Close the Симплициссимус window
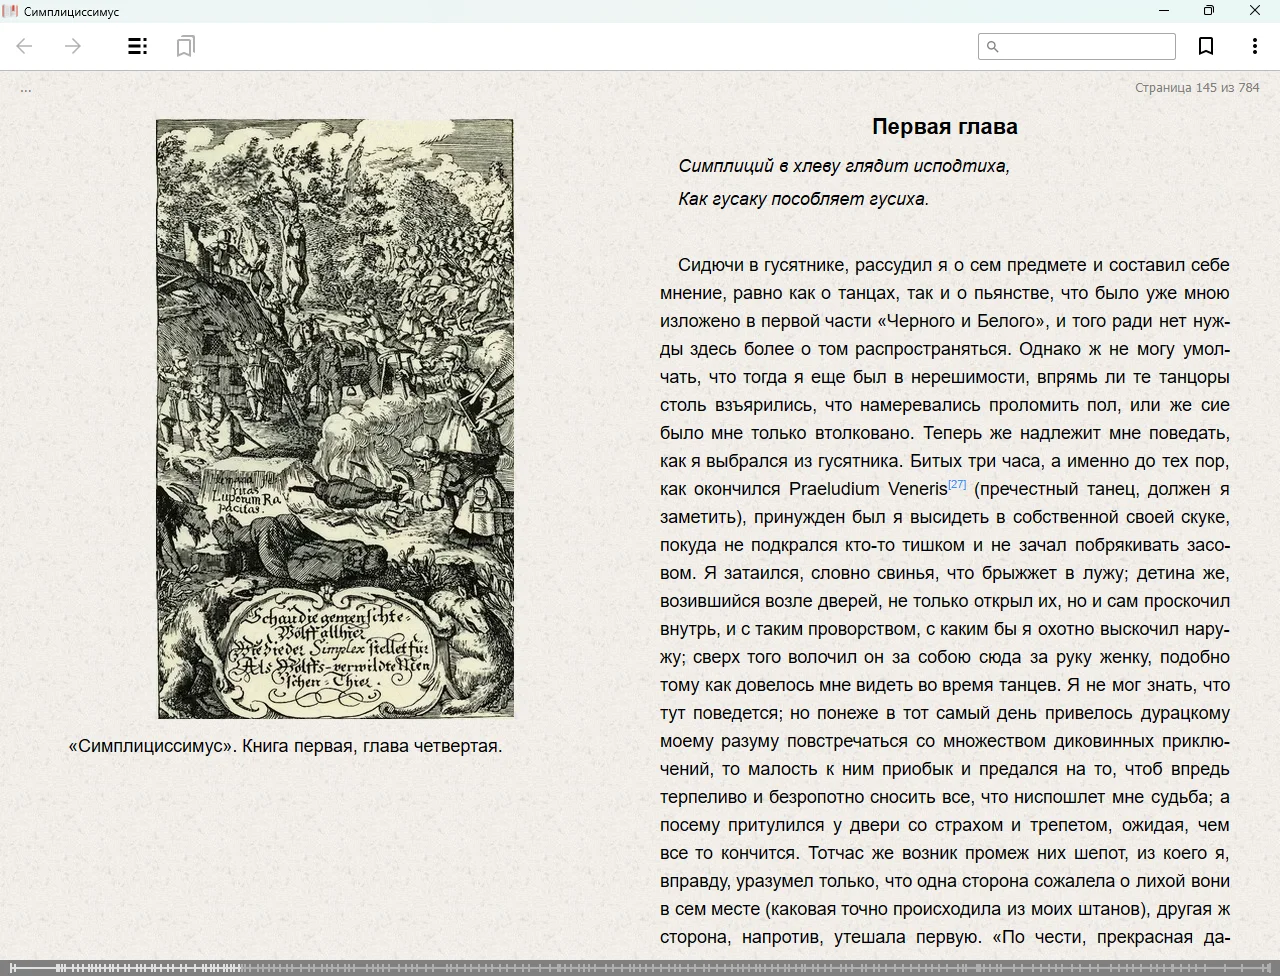The image size is (1280, 976). pos(1255,11)
